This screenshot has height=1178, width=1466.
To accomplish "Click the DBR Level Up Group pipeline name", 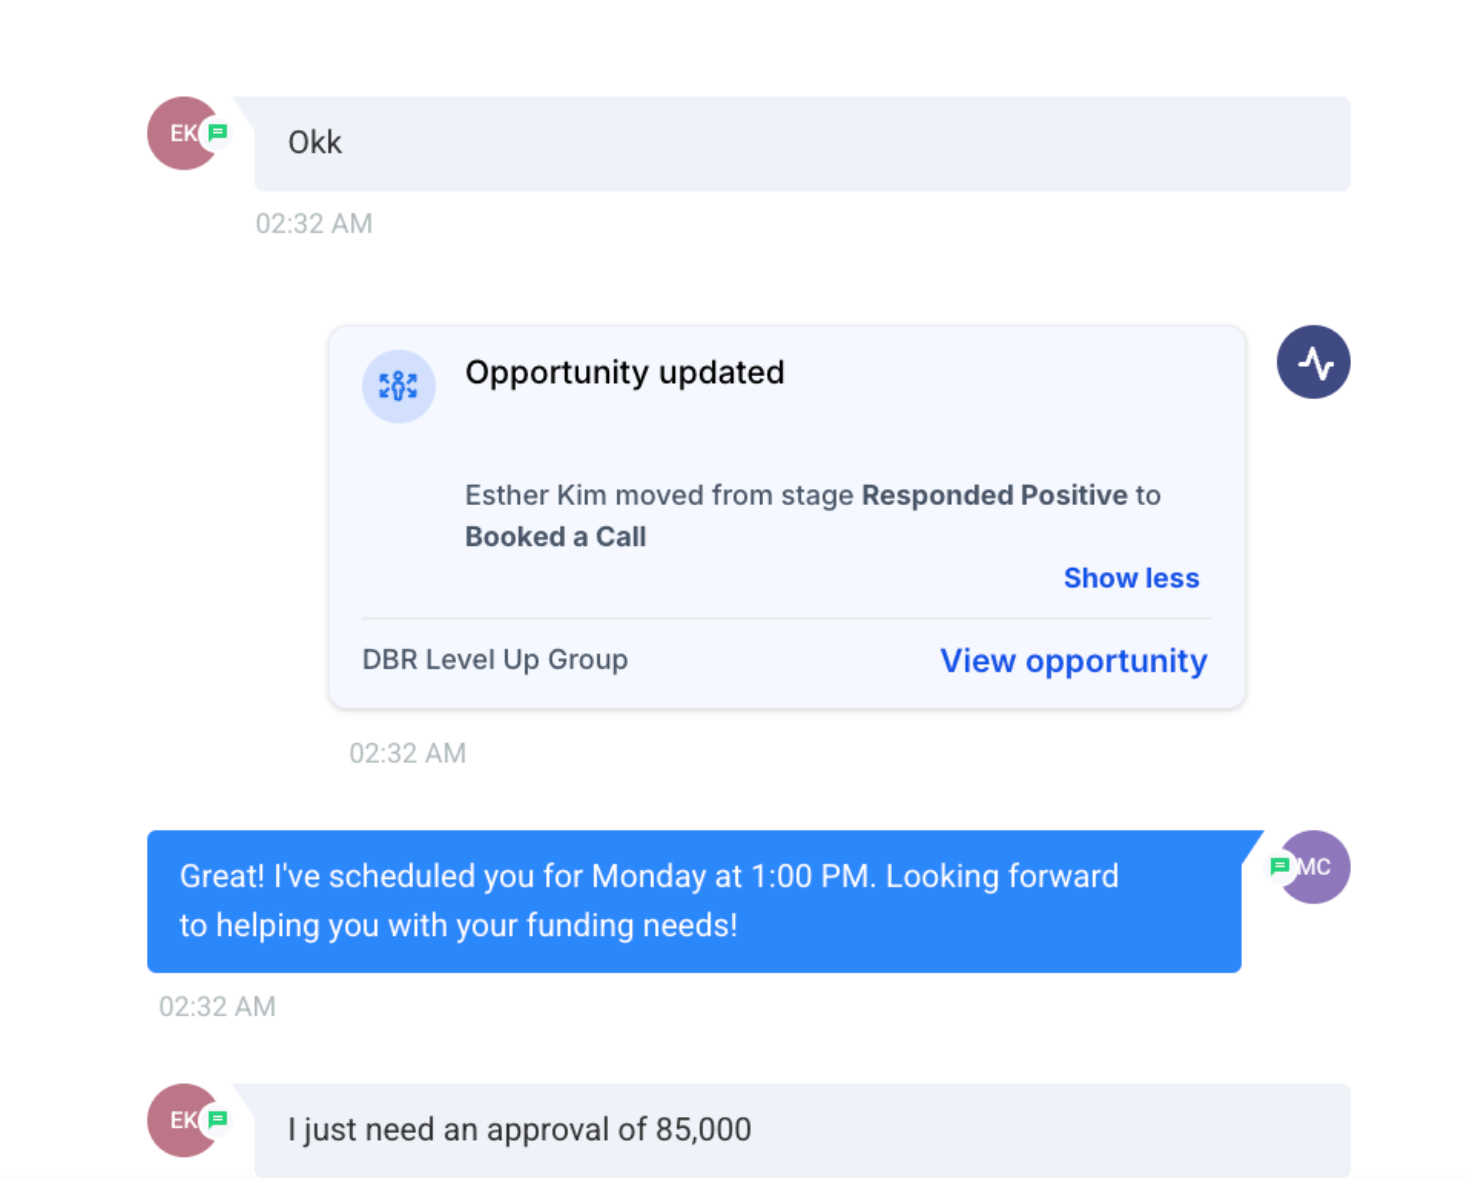I will (495, 660).
